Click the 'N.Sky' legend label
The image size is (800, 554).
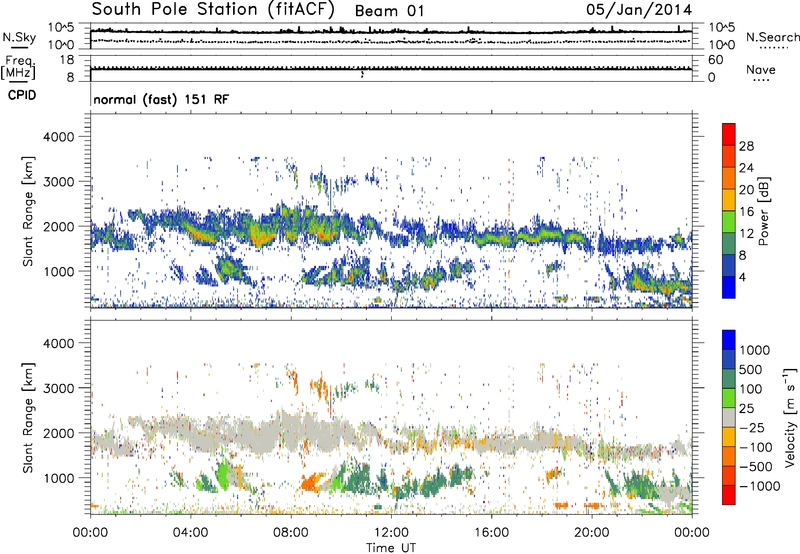coord(19,37)
